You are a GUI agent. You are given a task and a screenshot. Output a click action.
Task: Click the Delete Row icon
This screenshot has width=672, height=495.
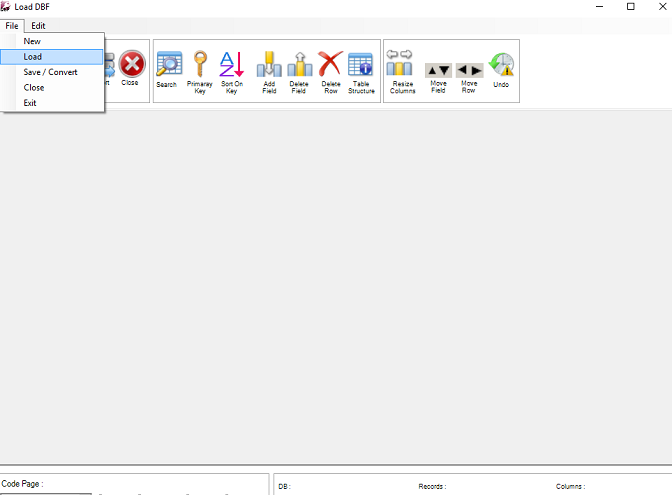[330, 66]
